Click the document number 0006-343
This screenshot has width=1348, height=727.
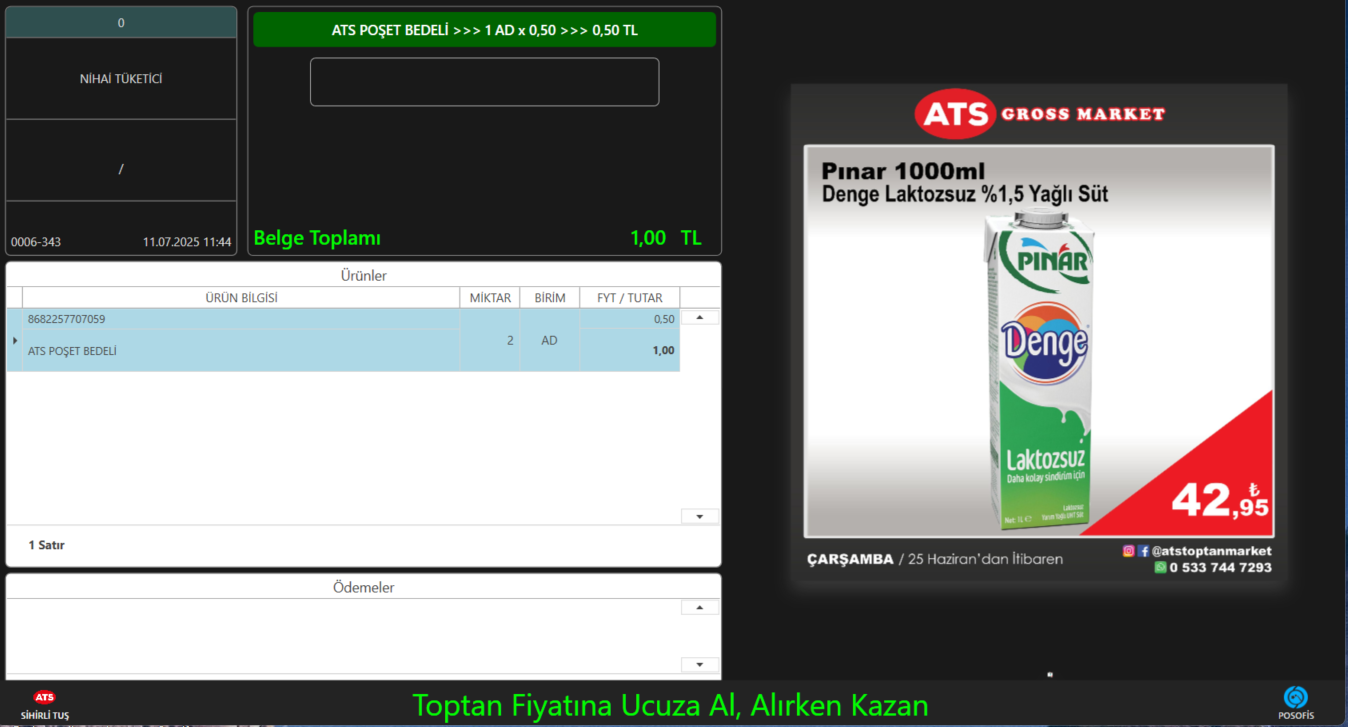(36, 242)
